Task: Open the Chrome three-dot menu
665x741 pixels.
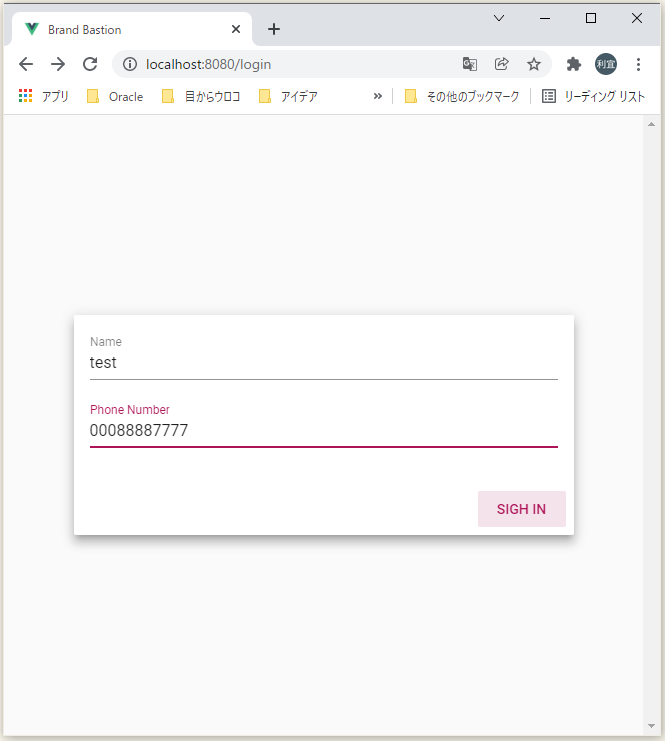Action: coord(638,64)
